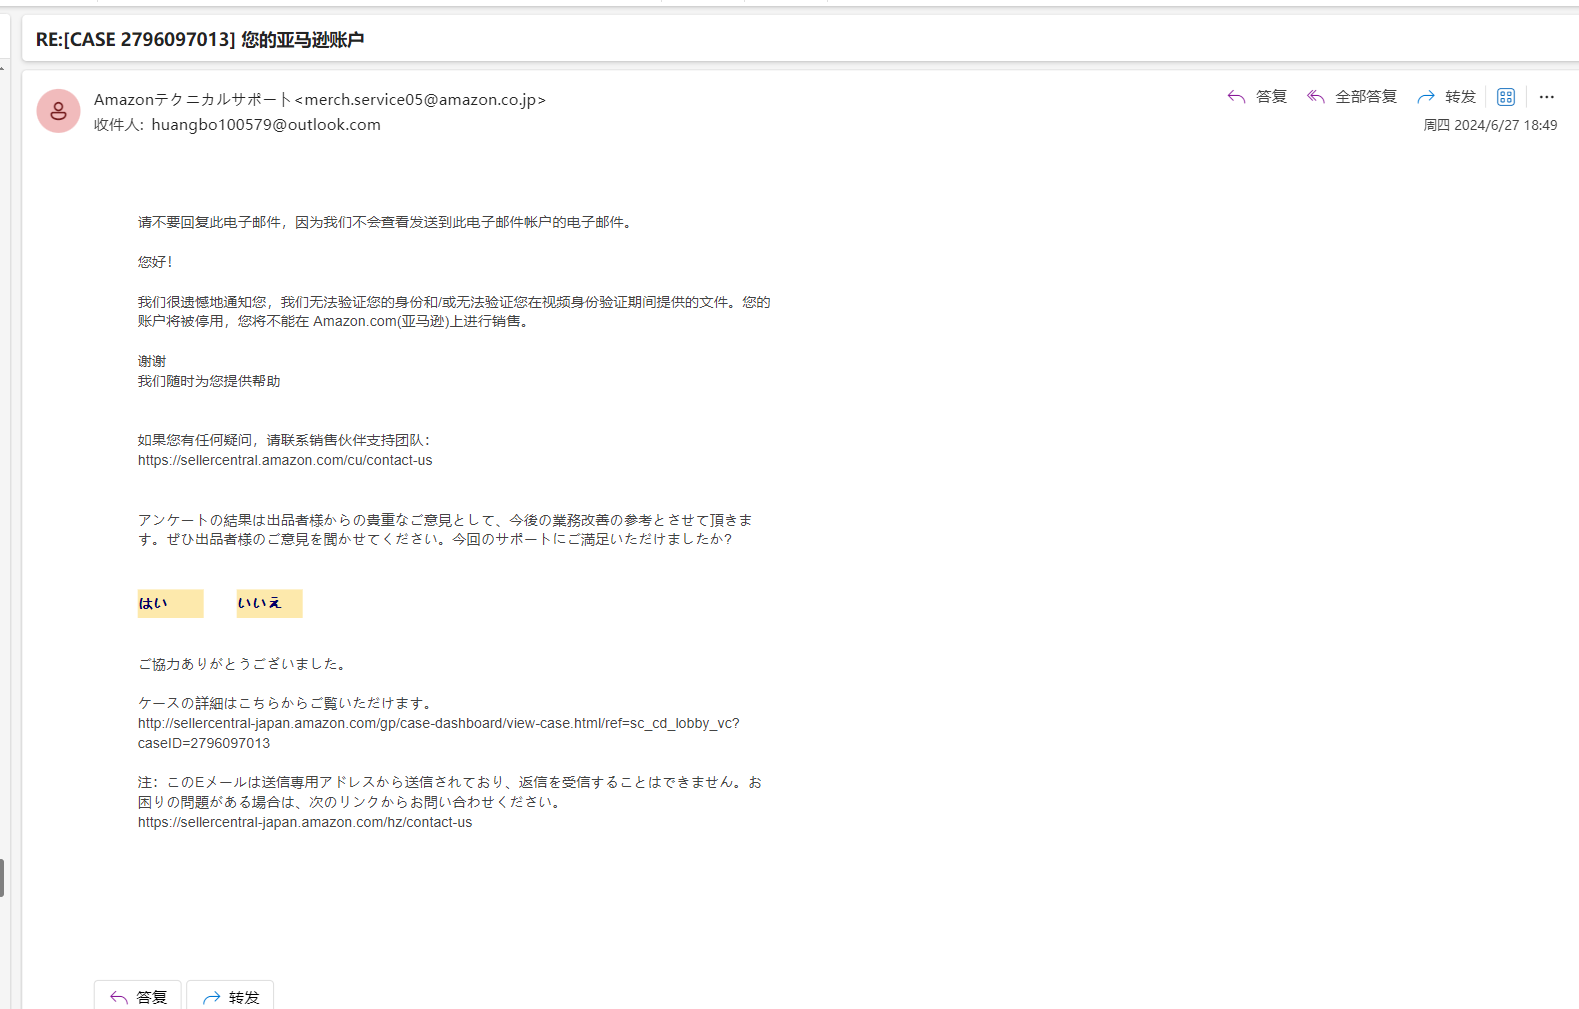
Task: Click sender name Amazonテクニカルサポート
Action: click(192, 99)
